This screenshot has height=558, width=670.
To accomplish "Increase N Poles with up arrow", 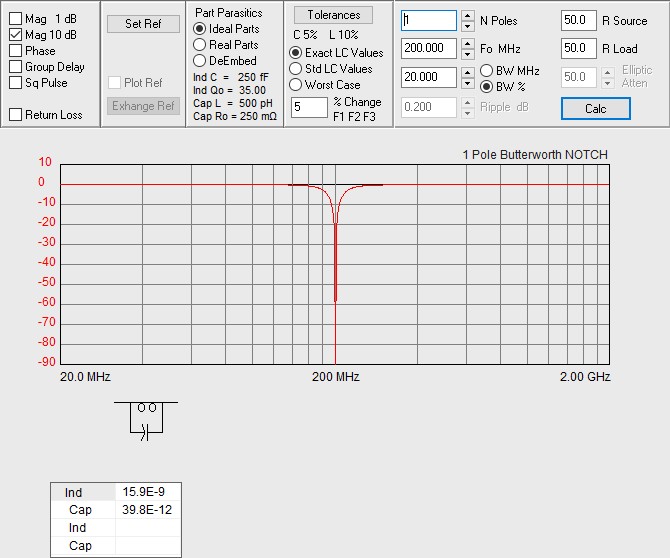I will click(x=468, y=15).
